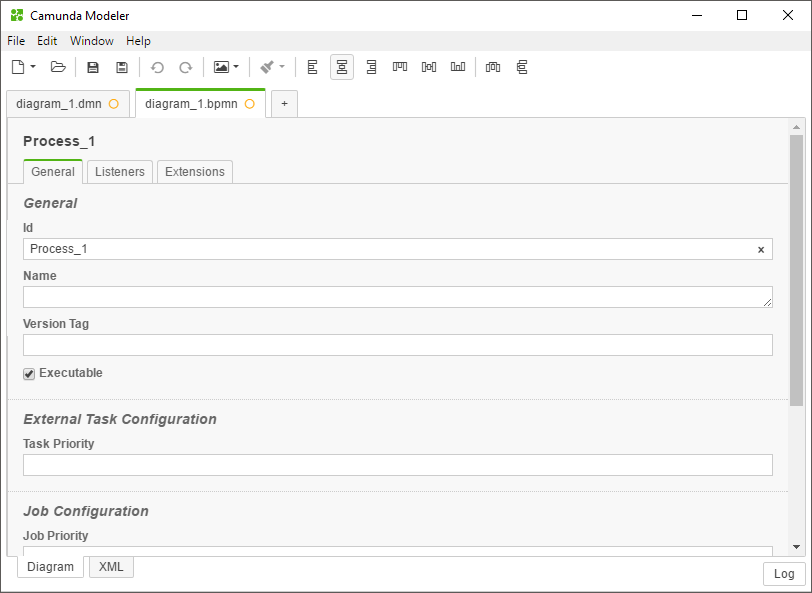Open the File menu
Viewport: 812px width, 593px height.
(x=16, y=41)
